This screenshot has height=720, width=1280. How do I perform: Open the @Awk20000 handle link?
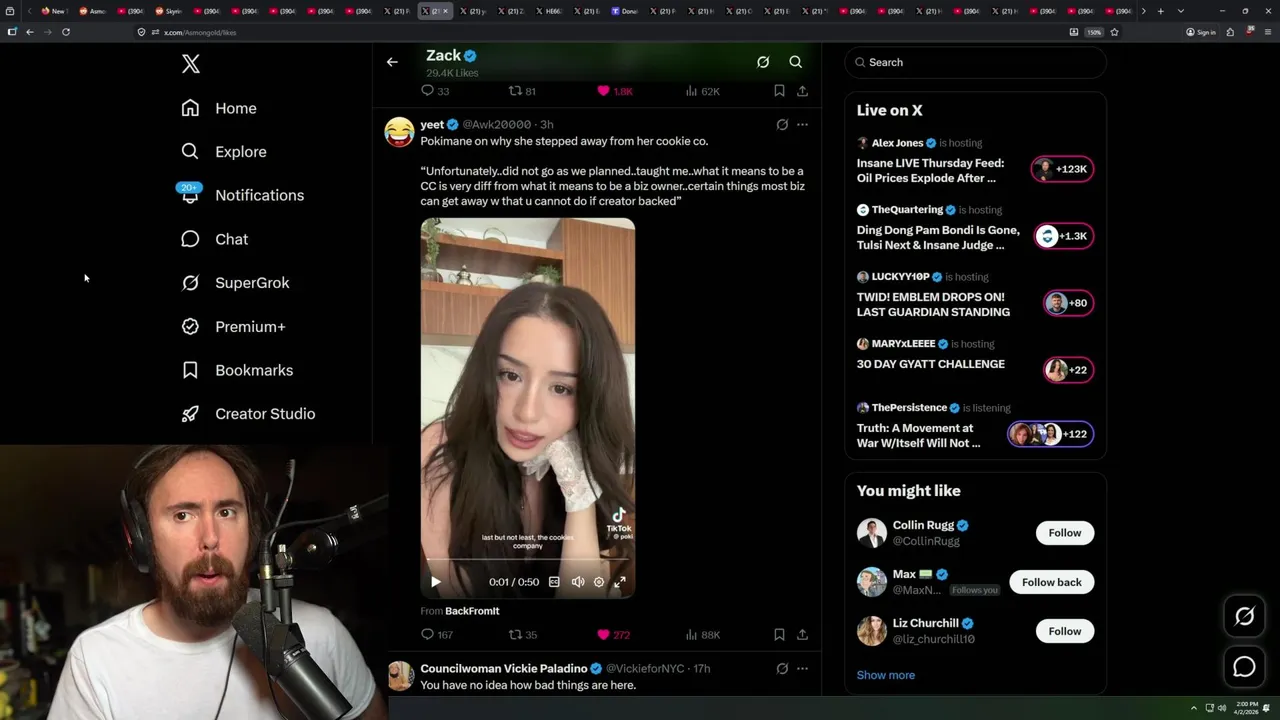tap(496, 125)
